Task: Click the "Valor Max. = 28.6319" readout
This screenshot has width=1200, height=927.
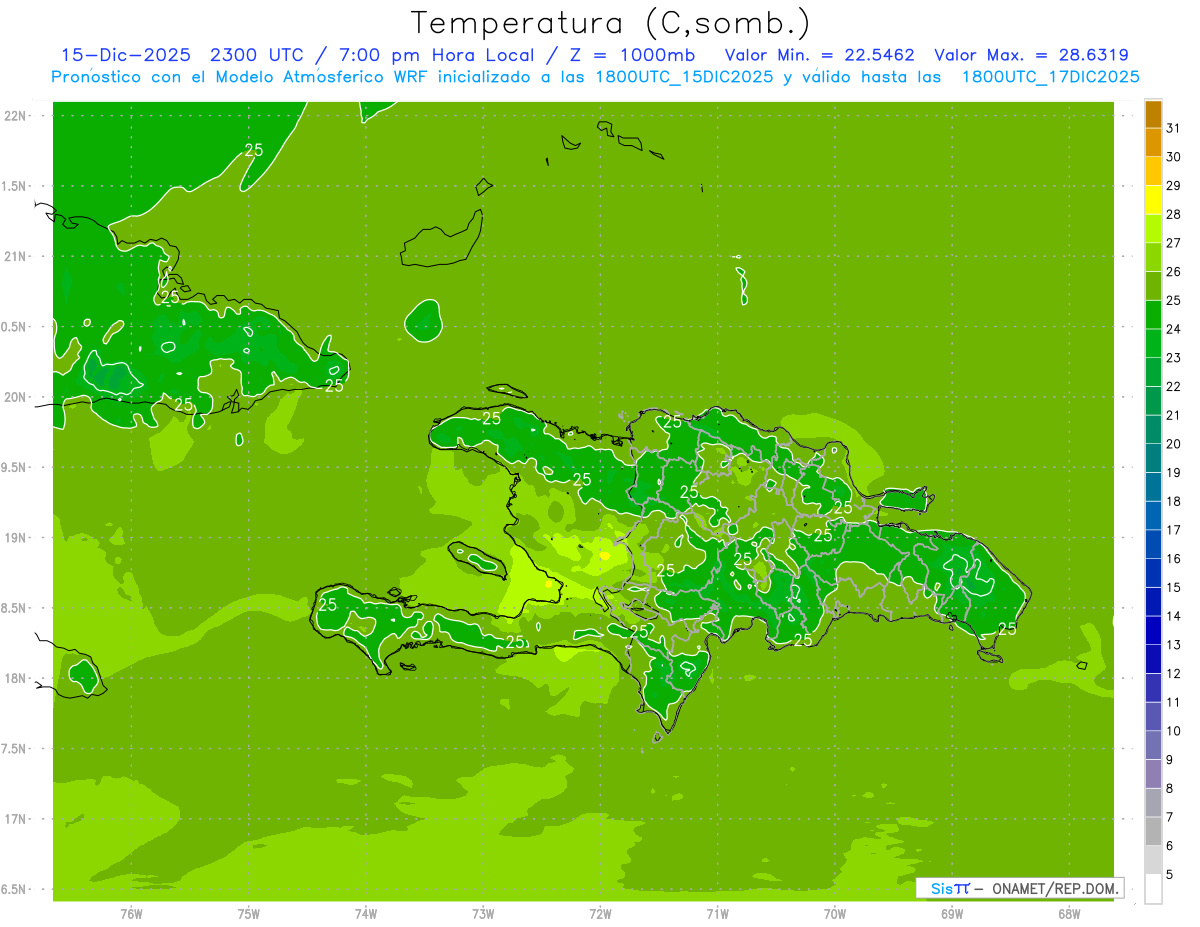Action: coord(1031,55)
